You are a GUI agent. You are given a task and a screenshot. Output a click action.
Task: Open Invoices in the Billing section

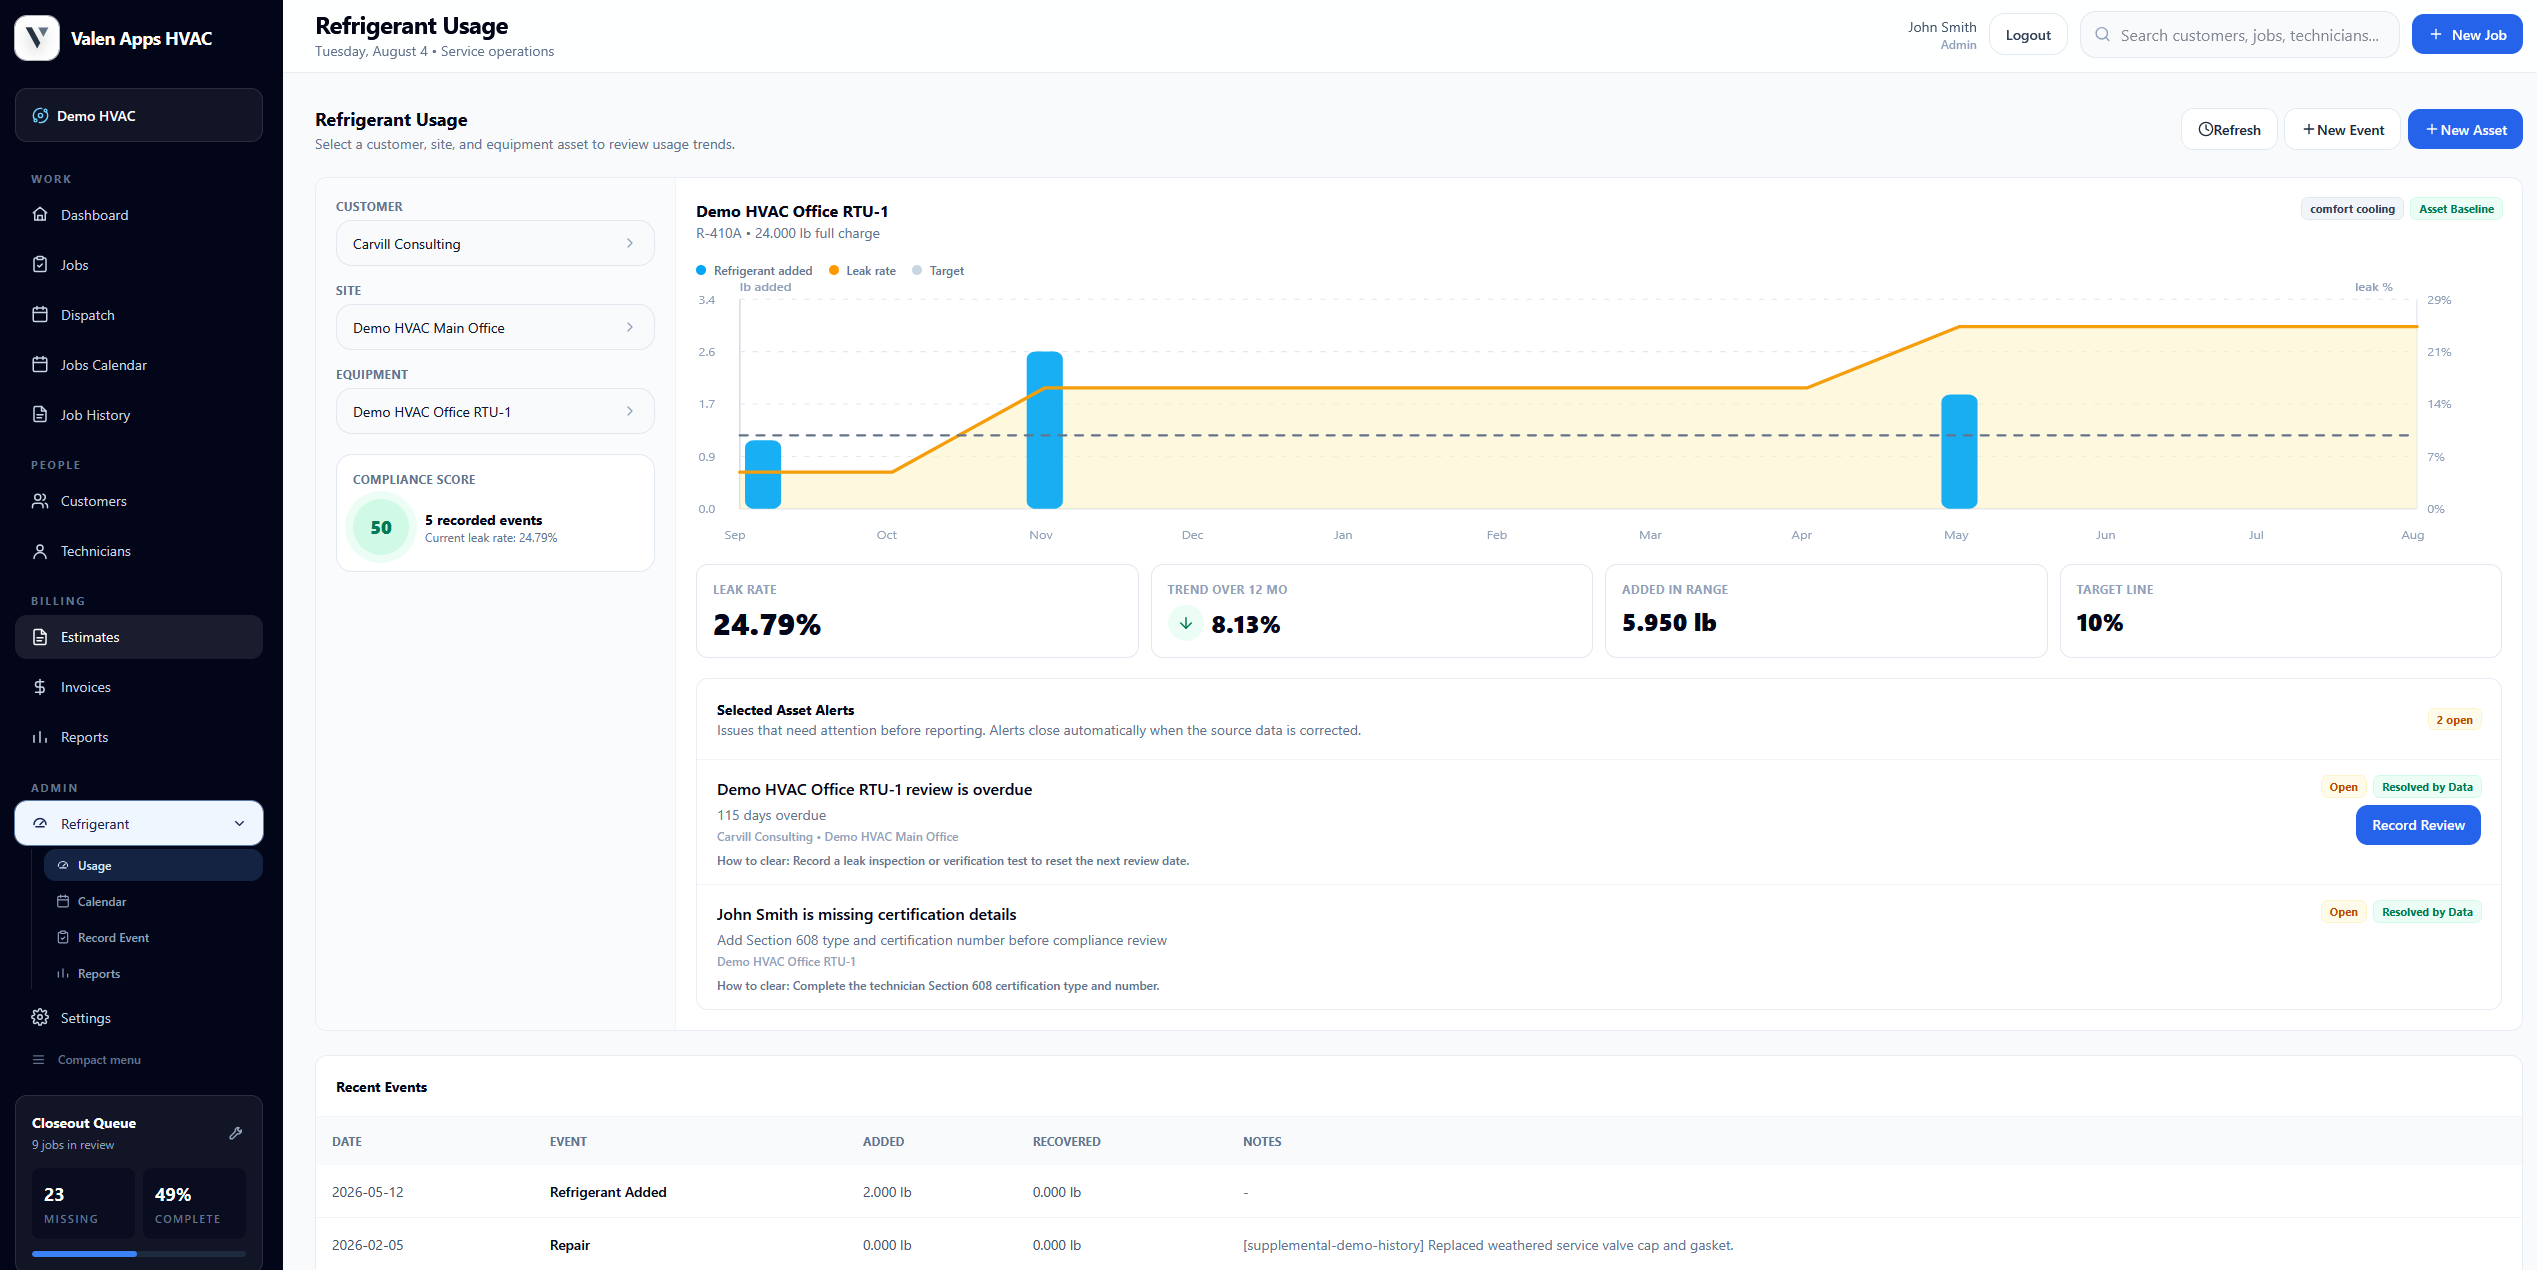point(139,686)
